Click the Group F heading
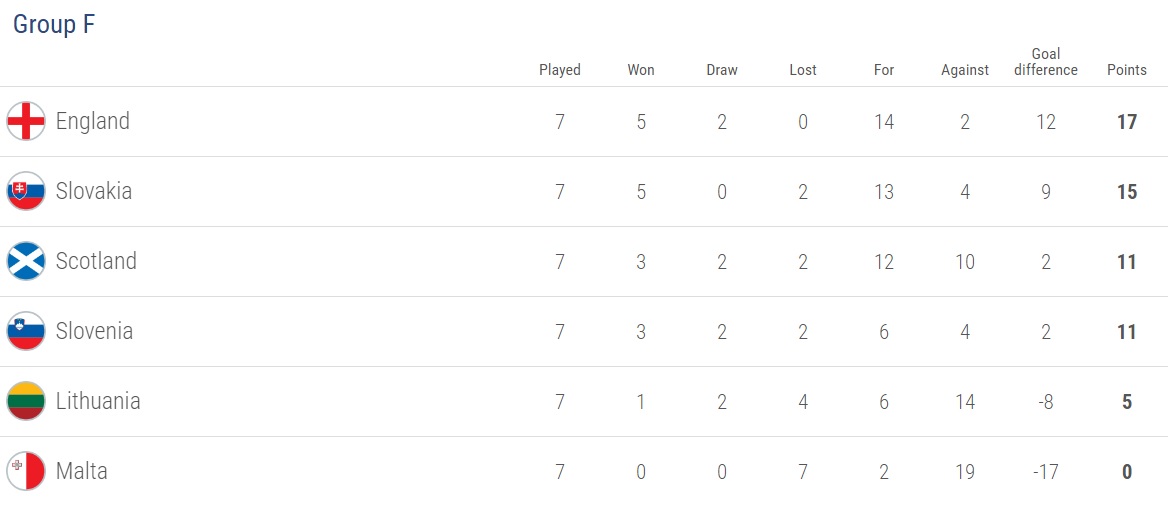This screenshot has width=1175, height=512. click(x=54, y=25)
